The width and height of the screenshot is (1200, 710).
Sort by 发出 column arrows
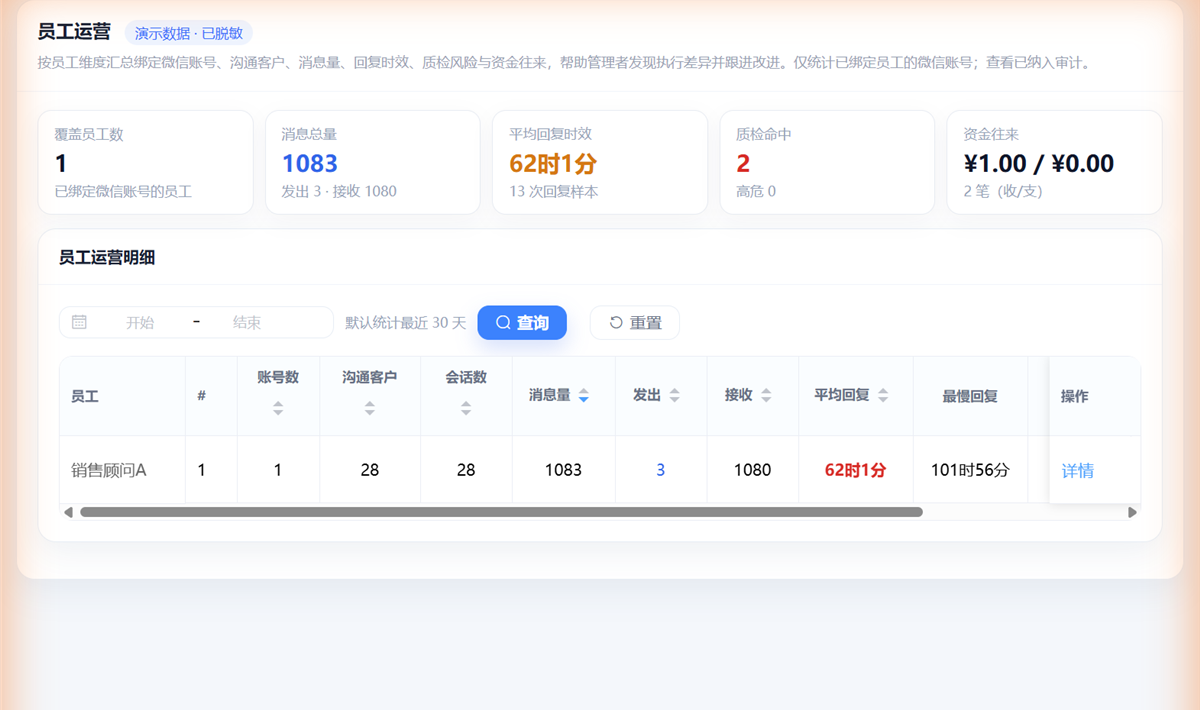tap(675, 396)
